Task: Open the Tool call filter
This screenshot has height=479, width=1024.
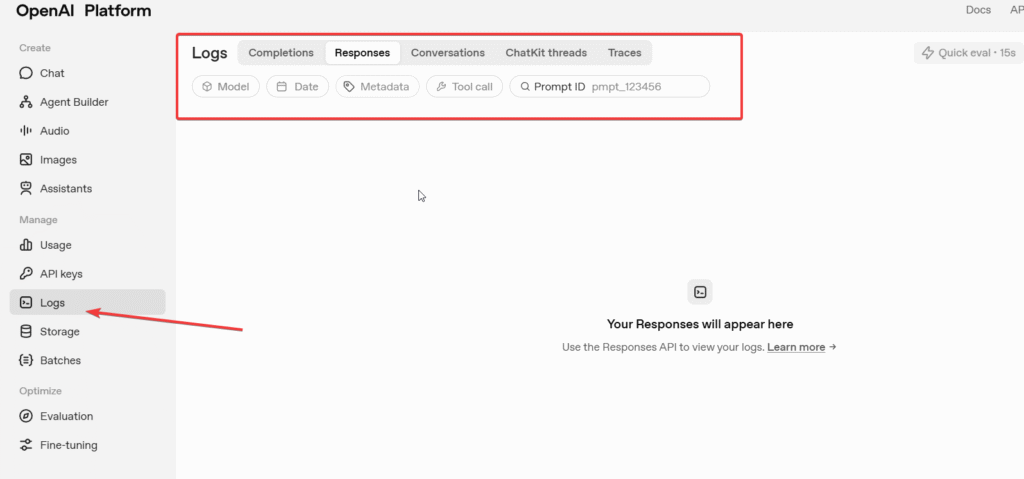Action: 464,87
